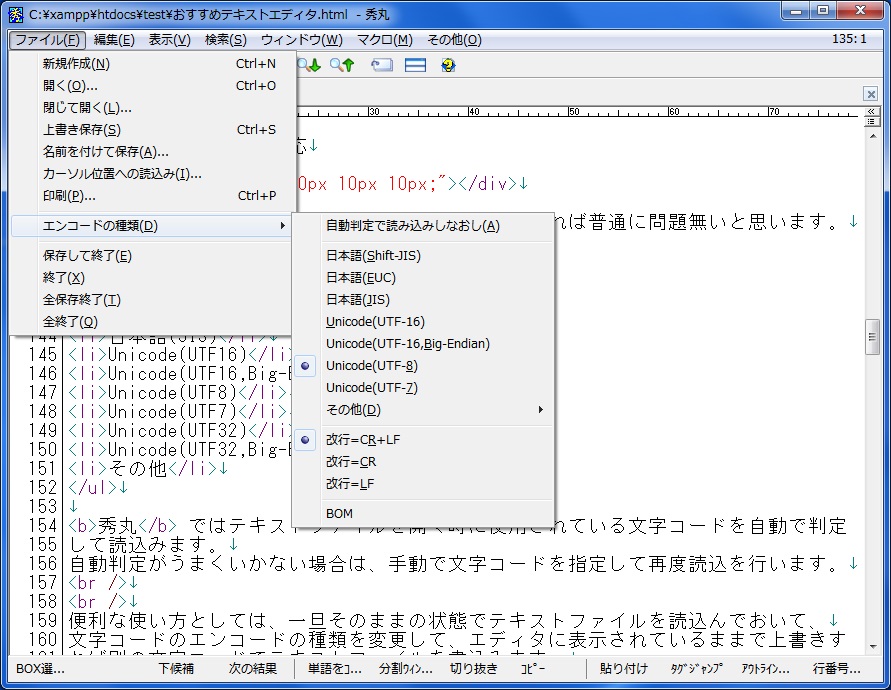Image resolution: width=891 pixels, height=690 pixels.
Task: Open help via the question mark toolbar icon
Action: coord(448,65)
